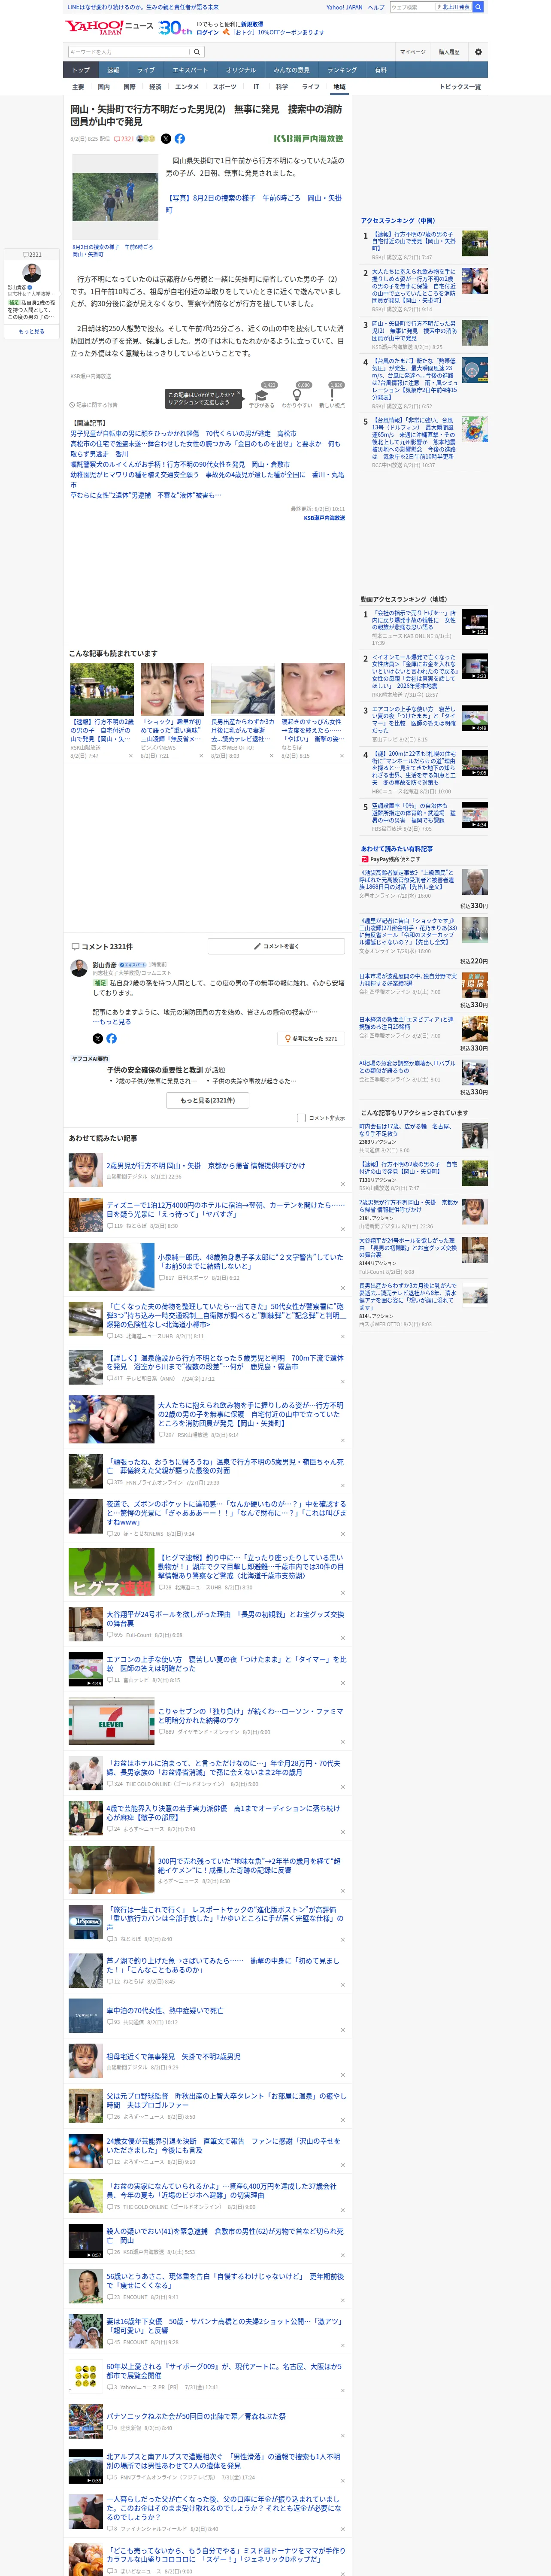Select the エキスパート tab
This screenshot has height=2576, width=551.
pos(190,70)
